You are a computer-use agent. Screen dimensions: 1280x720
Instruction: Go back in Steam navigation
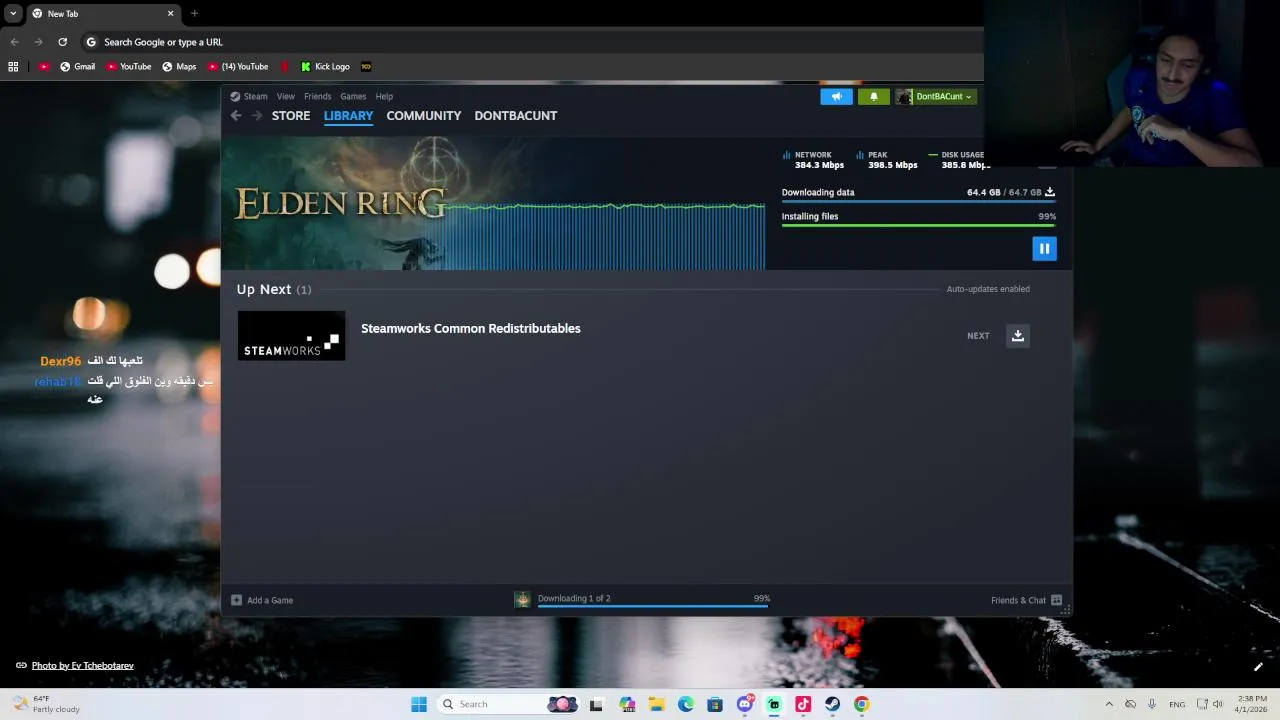pos(236,116)
